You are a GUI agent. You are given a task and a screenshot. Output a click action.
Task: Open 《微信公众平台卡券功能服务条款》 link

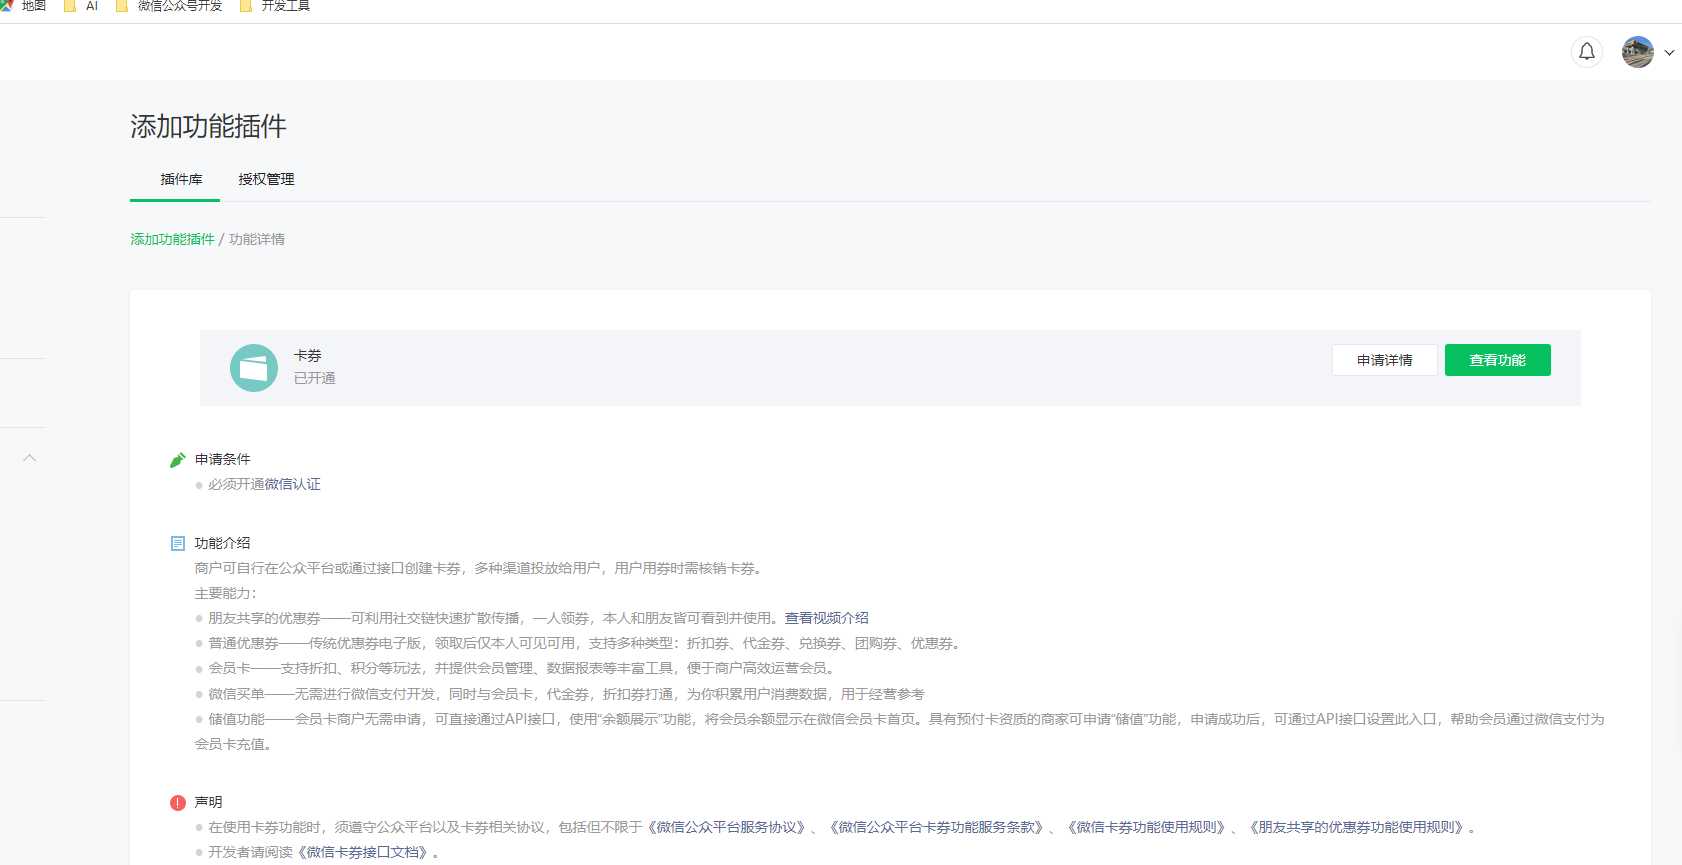click(x=937, y=827)
